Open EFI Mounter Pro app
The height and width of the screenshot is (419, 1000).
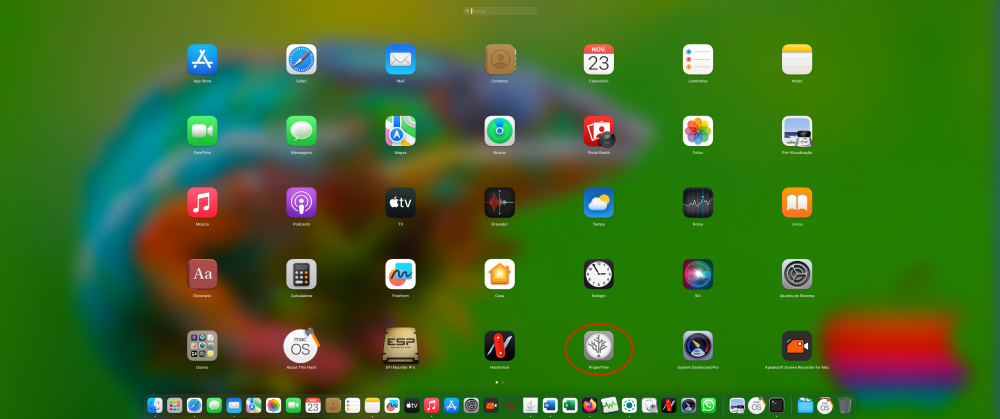pyautogui.click(x=401, y=346)
